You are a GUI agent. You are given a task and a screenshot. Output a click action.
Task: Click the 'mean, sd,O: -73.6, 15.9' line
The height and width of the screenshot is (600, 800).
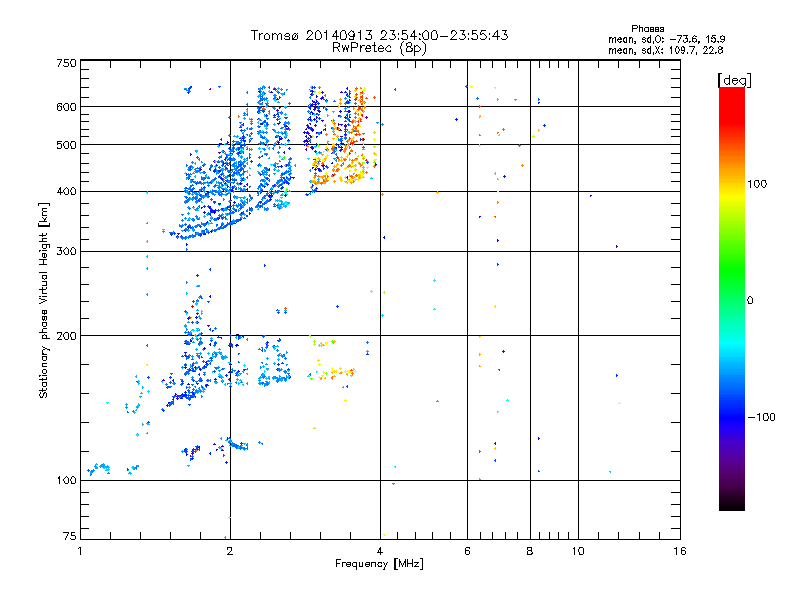(666, 39)
